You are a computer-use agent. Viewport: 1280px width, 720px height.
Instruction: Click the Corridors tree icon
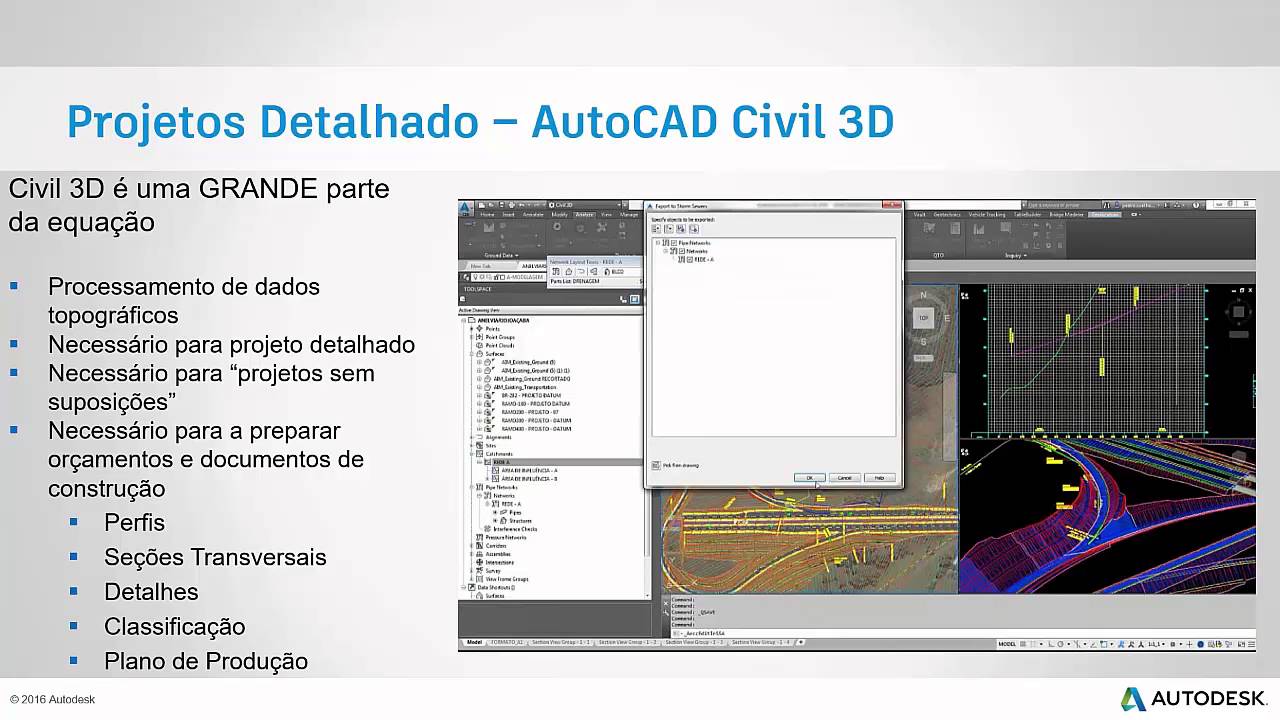(x=480, y=546)
